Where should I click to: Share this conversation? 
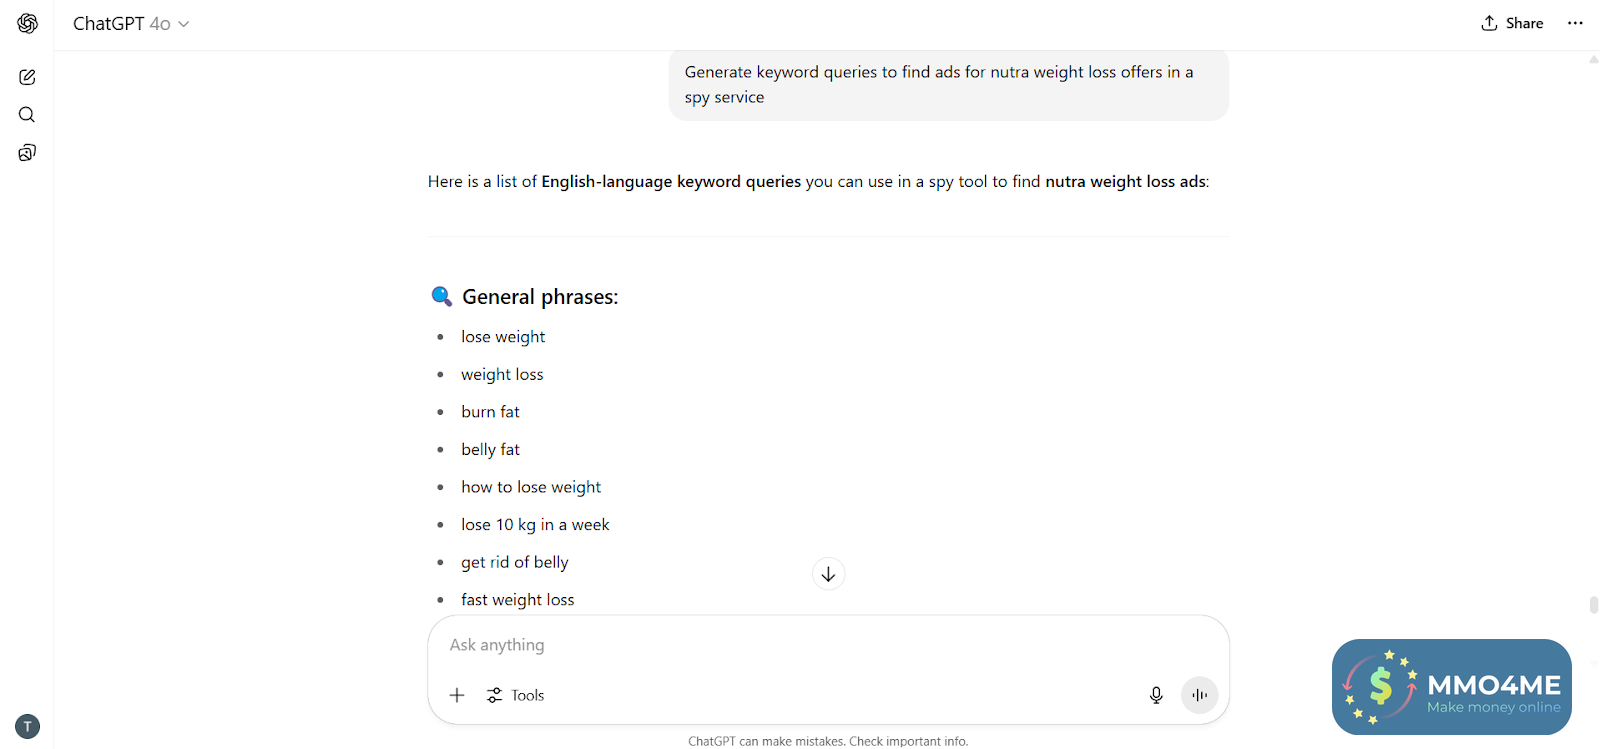1512,23
